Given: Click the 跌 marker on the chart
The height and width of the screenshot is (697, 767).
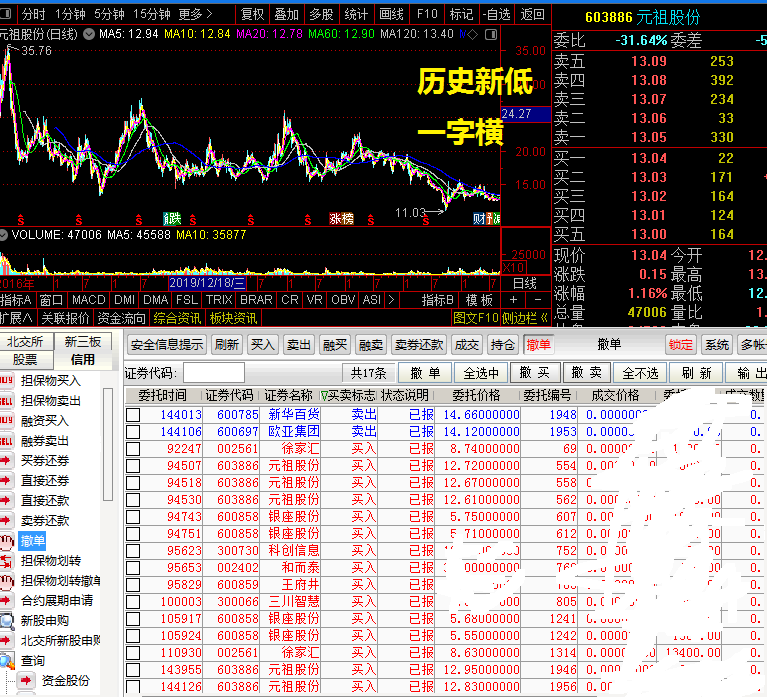Looking at the screenshot, I should 172,218.
